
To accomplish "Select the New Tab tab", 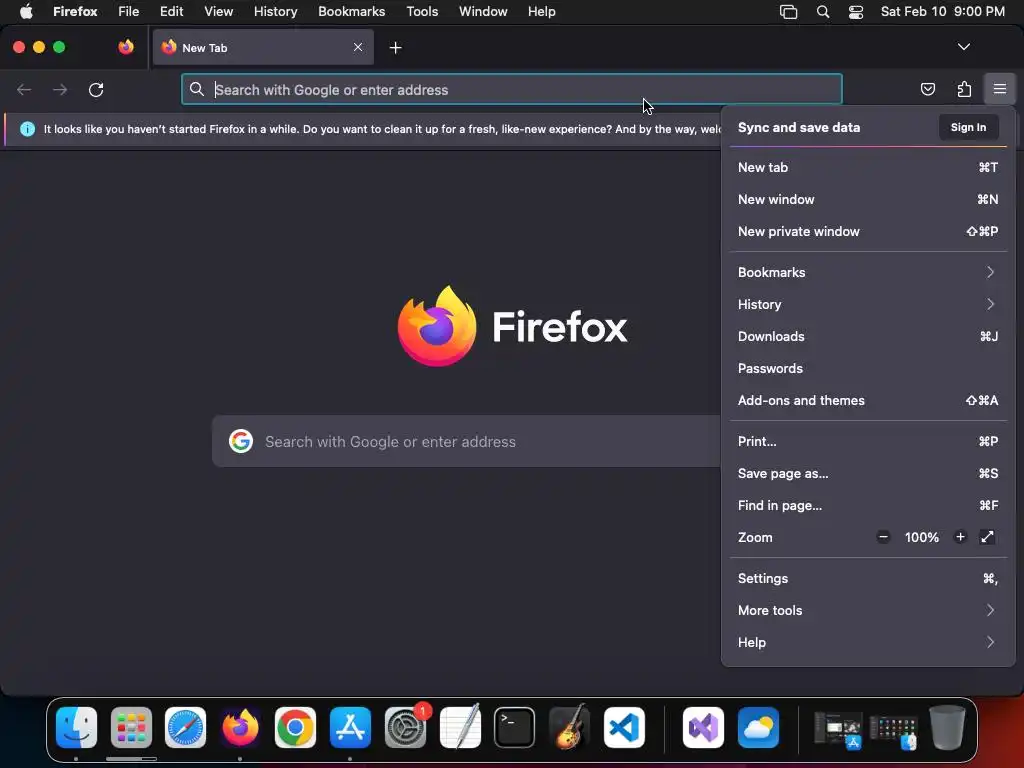I will point(263,47).
